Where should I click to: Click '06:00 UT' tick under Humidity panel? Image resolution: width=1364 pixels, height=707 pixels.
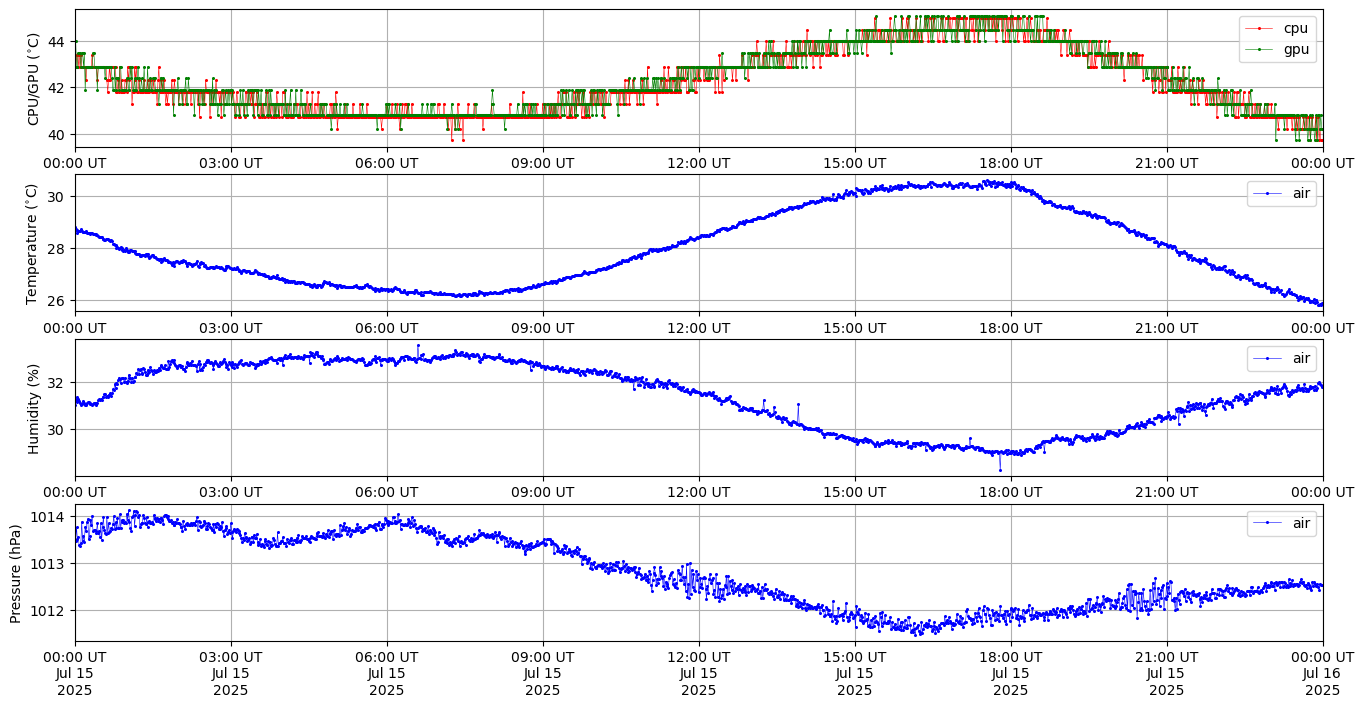point(387,493)
